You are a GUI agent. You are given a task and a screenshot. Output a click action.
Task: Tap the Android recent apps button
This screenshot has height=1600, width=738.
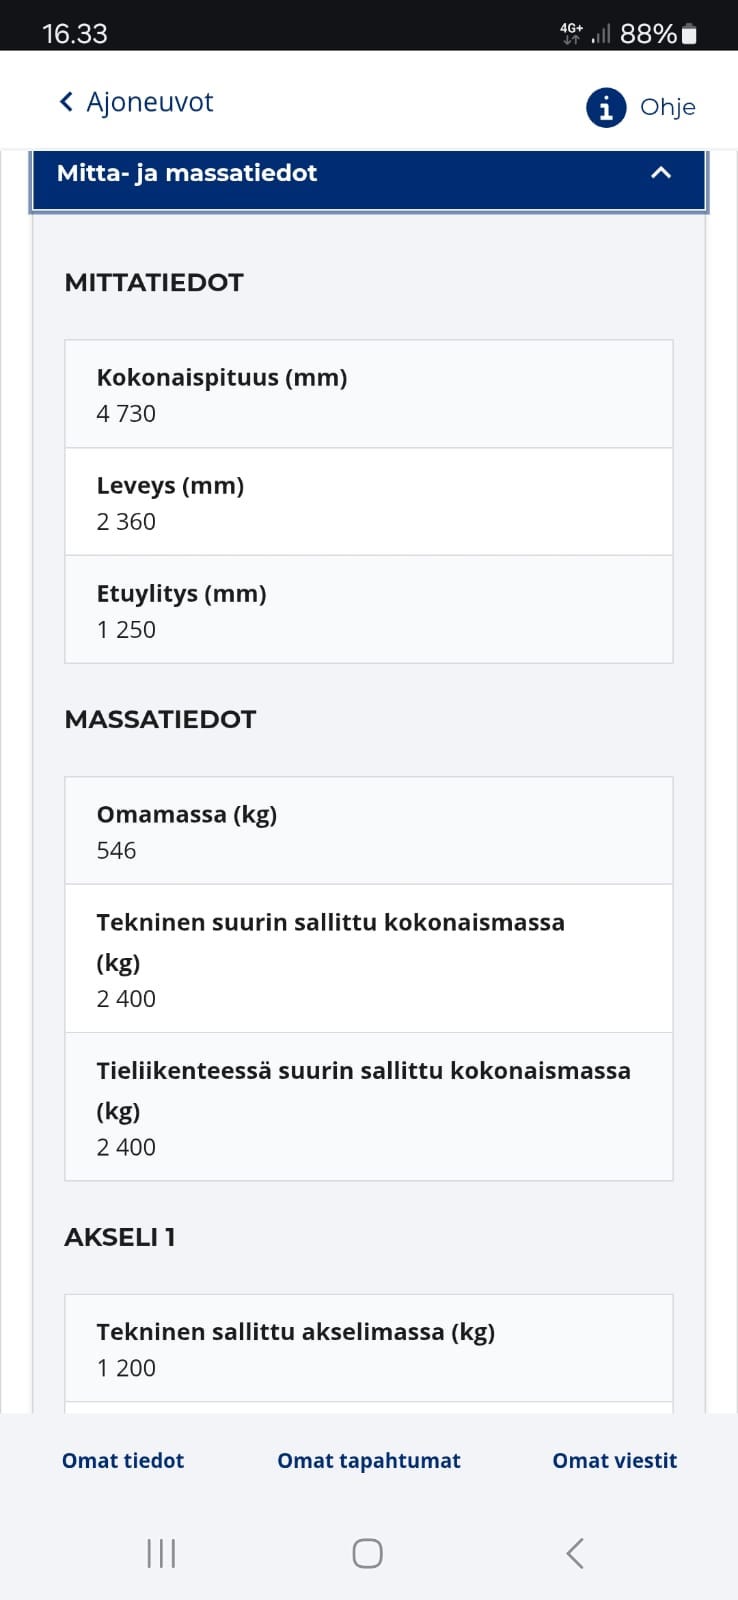pyautogui.click(x=160, y=1553)
